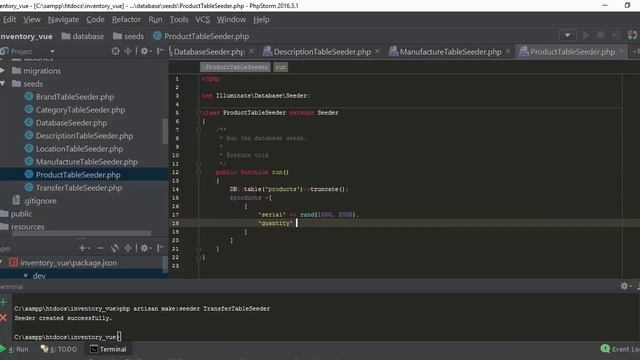Image resolution: width=640 pixels, height=360 pixels.
Task: Open the Help menu
Action: tap(261, 19)
